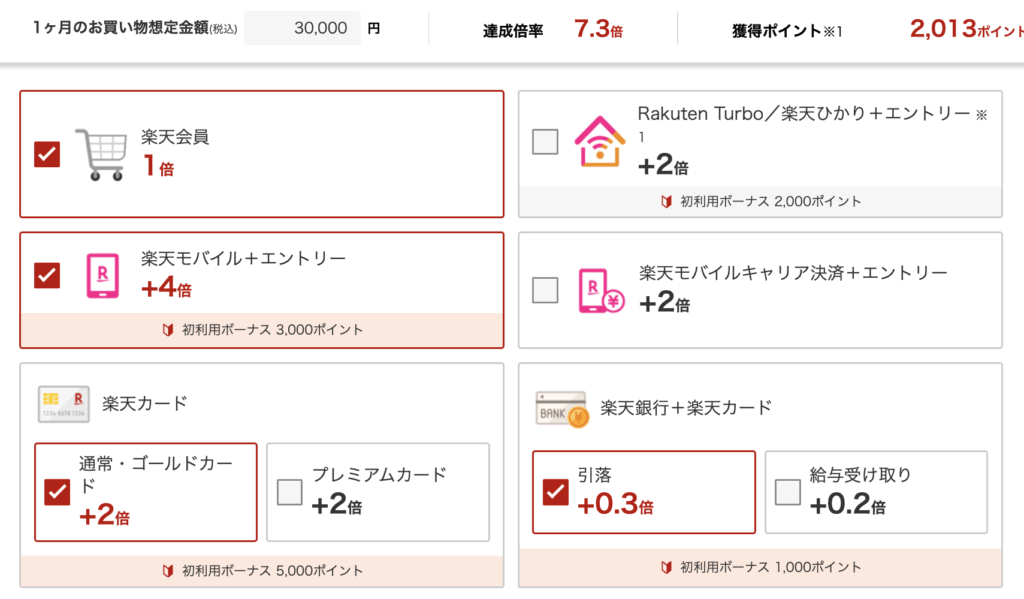Click the monthly shopping amount field showing 30,000
The height and width of the screenshot is (599, 1024).
(x=302, y=28)
